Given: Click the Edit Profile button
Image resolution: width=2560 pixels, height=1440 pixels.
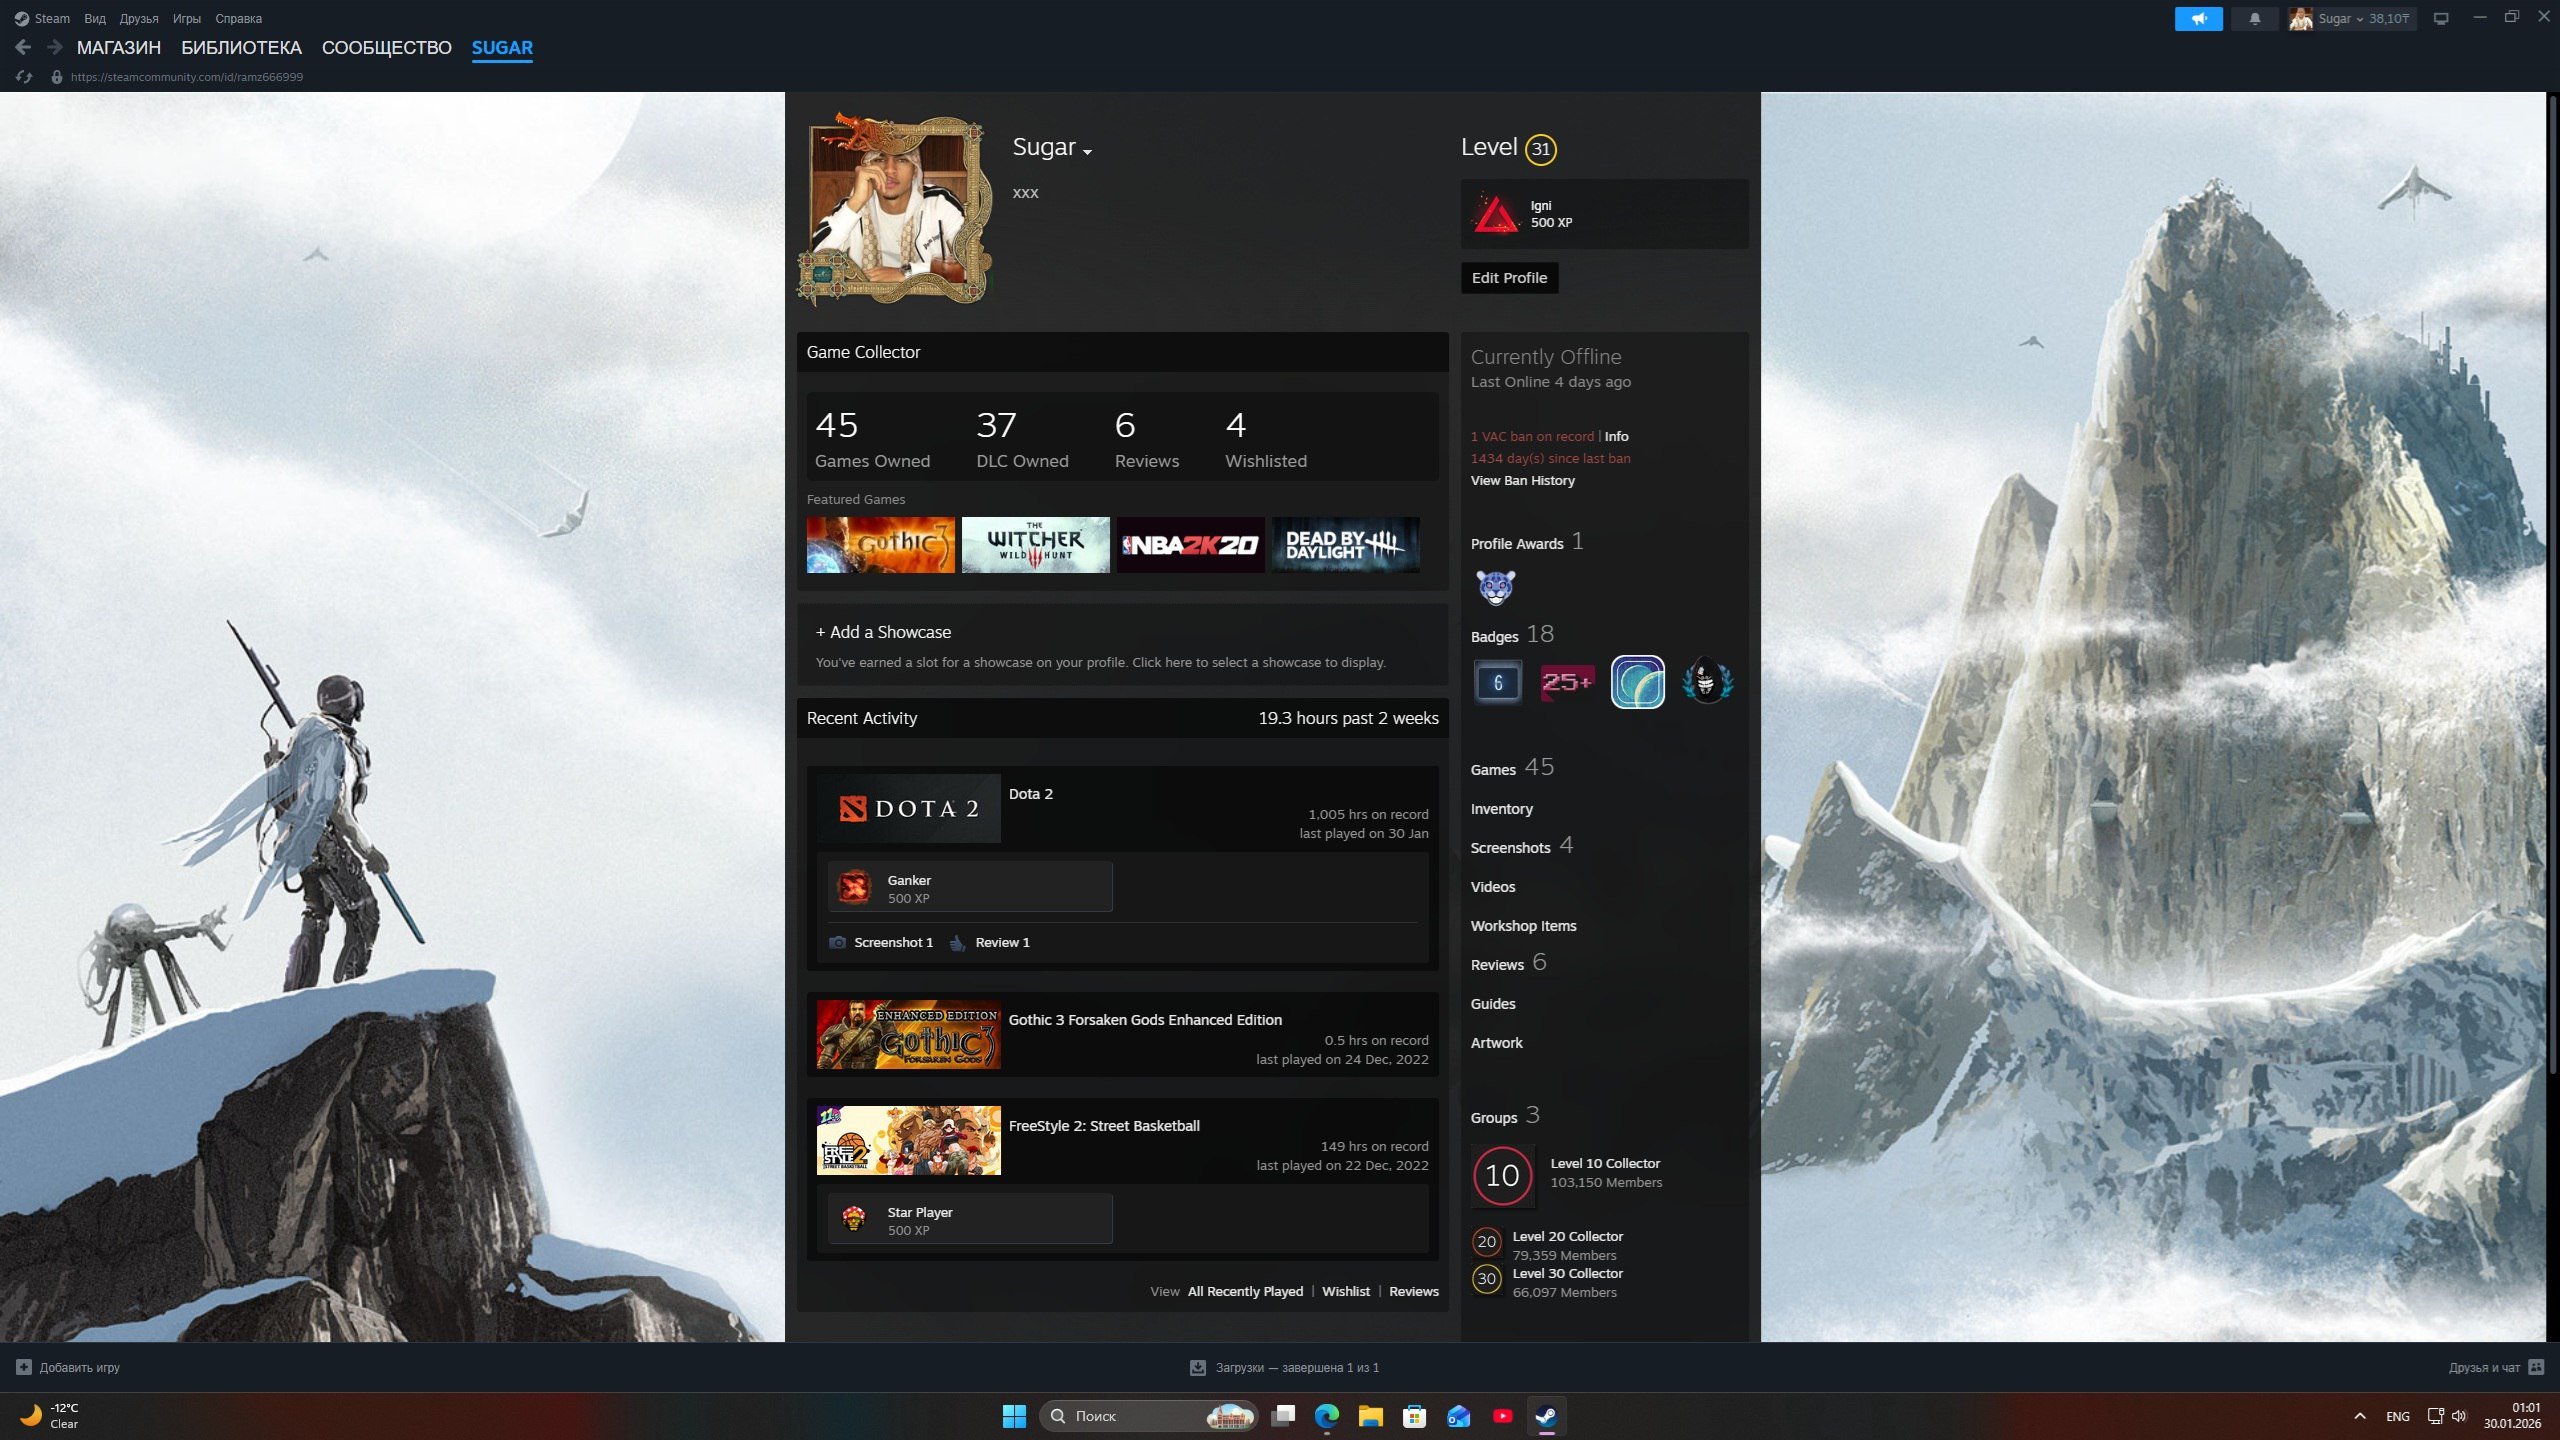Looking at the screenshot, I should click(x=1509, y=278).
